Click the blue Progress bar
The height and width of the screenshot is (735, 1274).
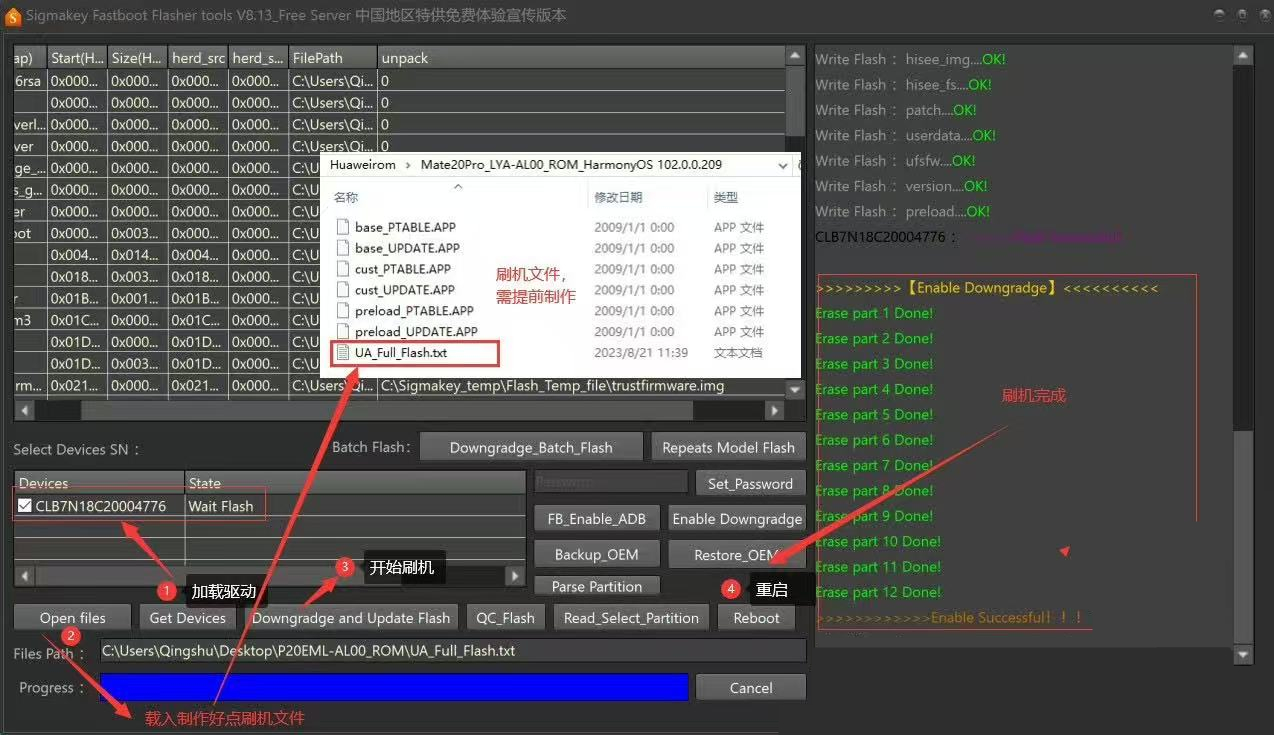[x=394, y=687]
